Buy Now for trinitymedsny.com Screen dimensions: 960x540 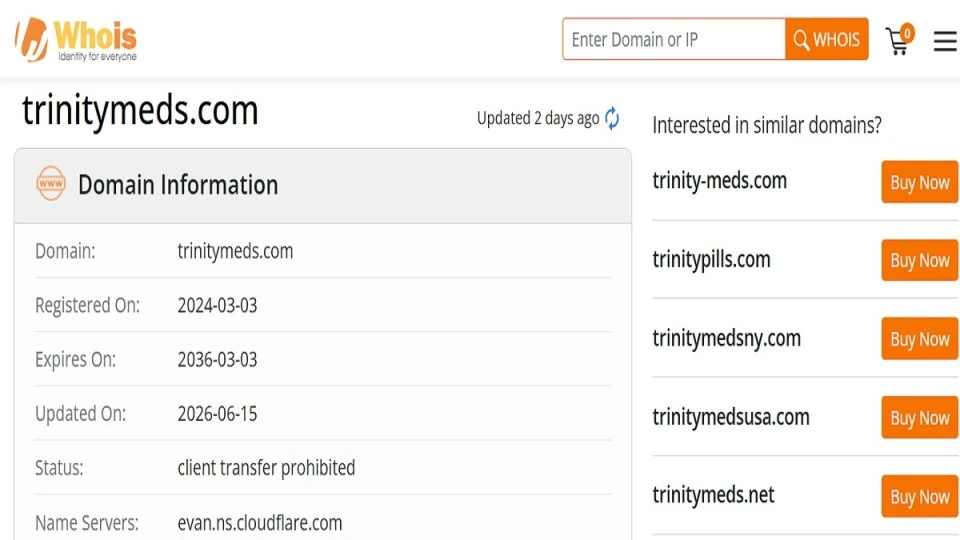(x=920, y=339)
